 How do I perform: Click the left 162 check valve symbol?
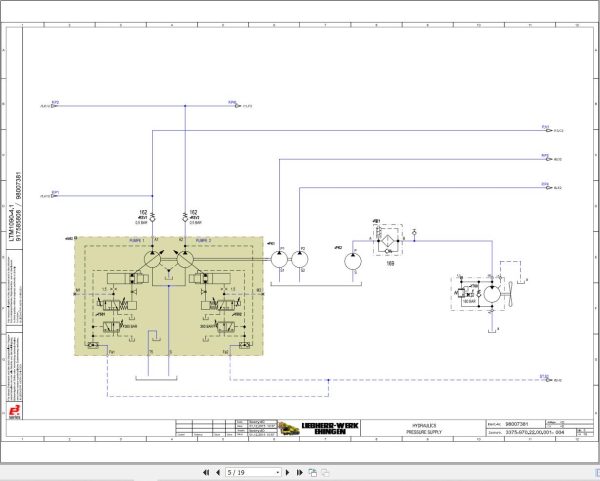[x=153, y=218]
